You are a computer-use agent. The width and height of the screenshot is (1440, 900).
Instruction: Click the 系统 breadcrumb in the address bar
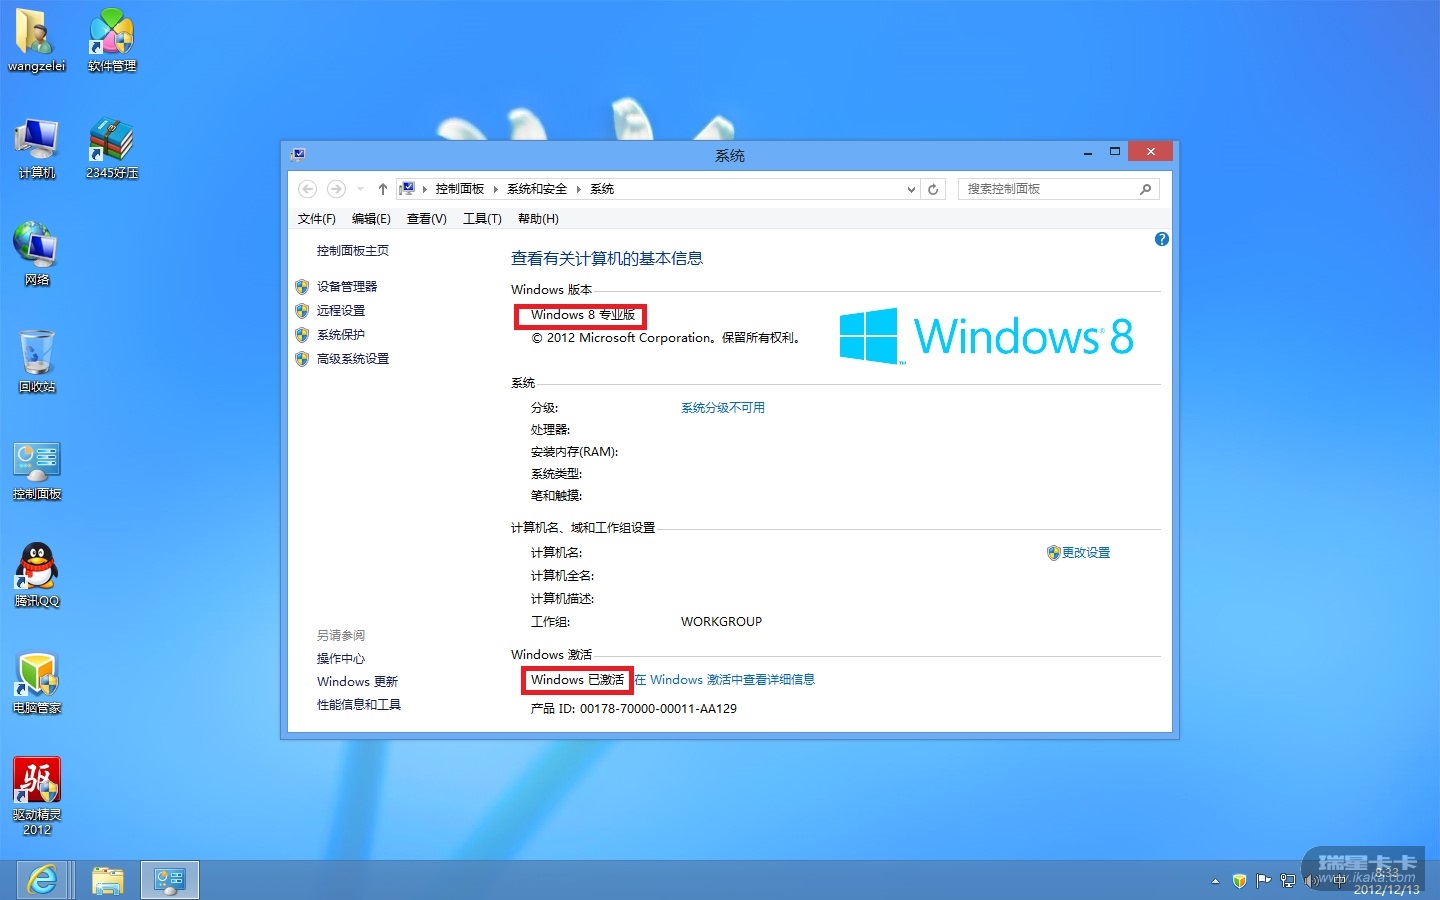[x=602, y=189]
